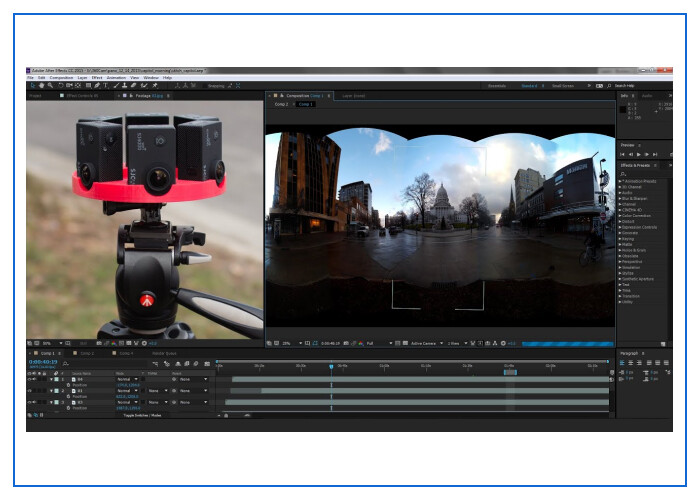Screen dimensions: 700x500
Task: Toggle the Snapping checkbox in the toolbar
Action: point(205,86)
